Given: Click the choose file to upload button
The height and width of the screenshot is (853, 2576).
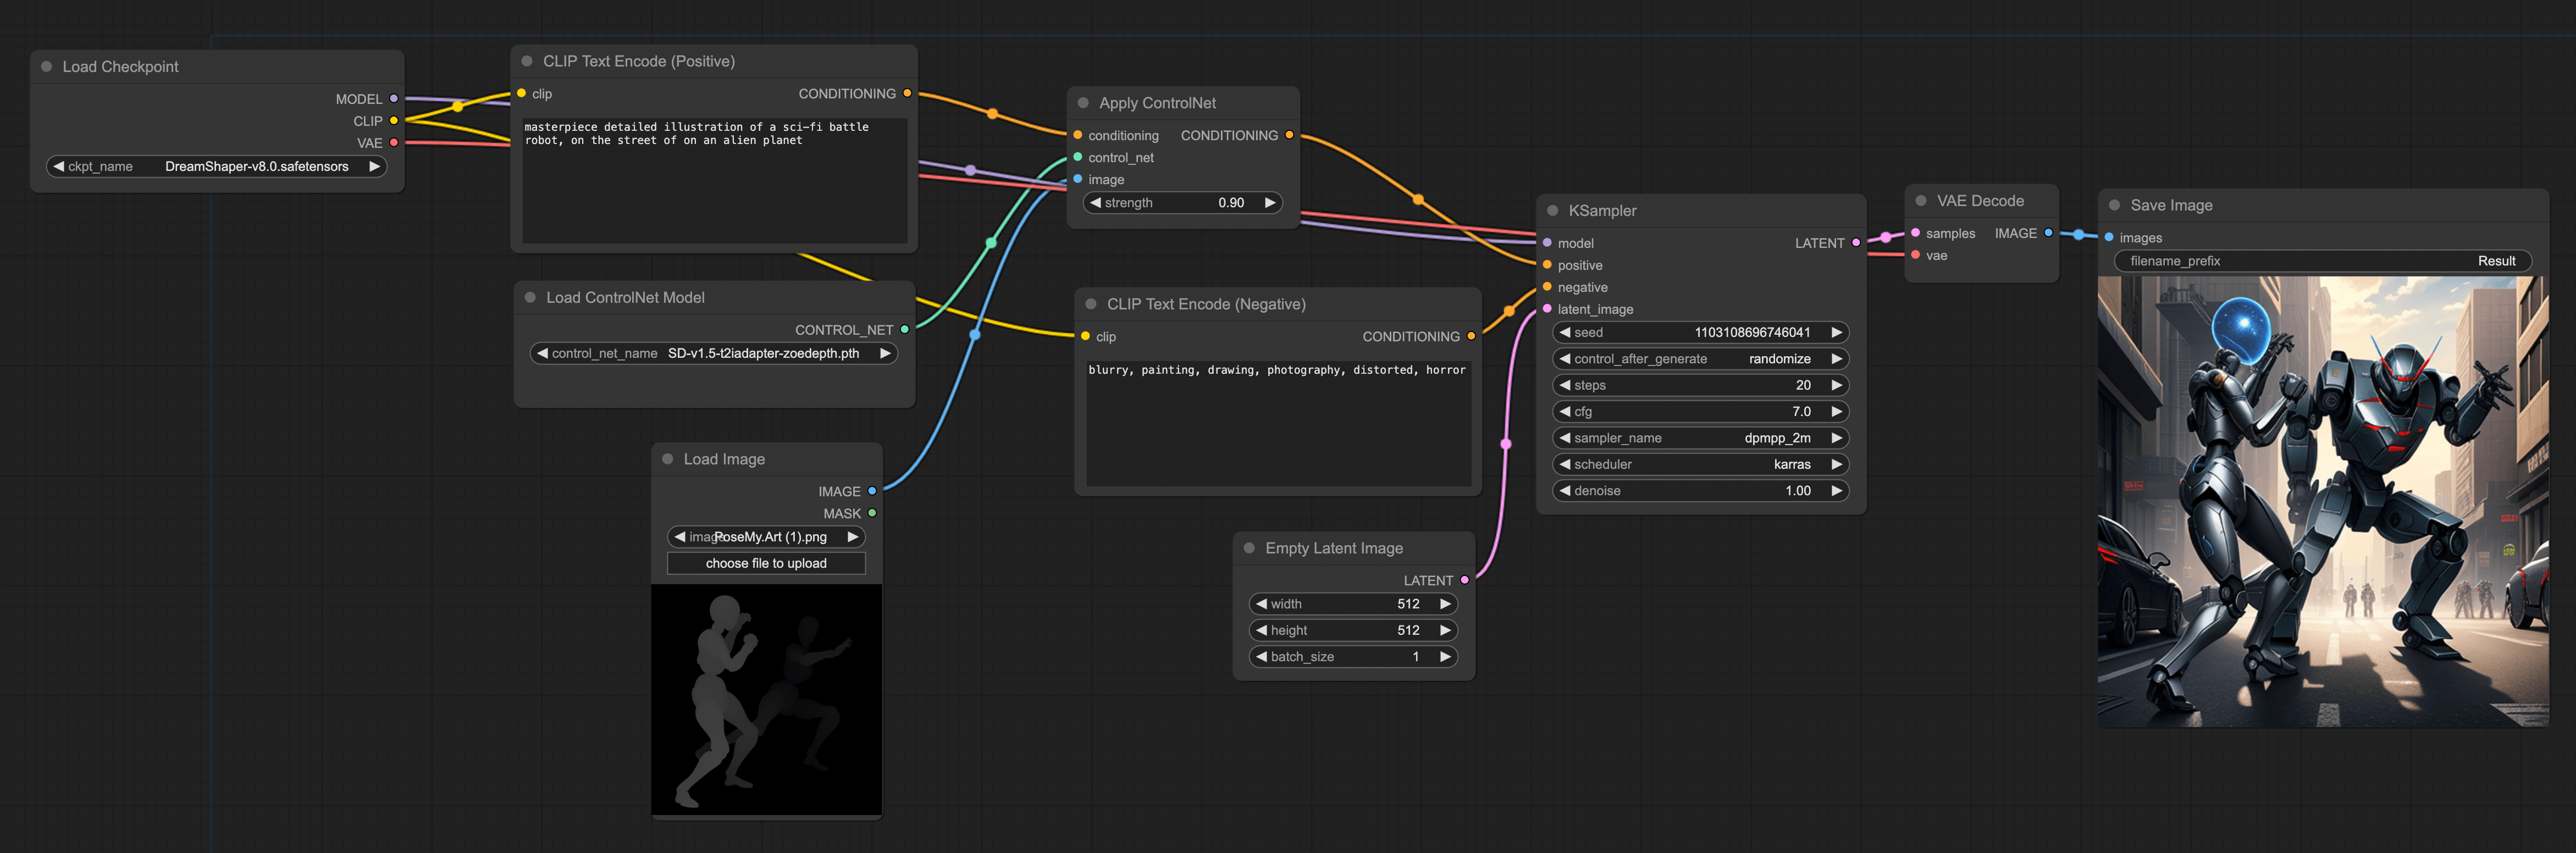Looking at the screenshot, I should click(766, 563).
